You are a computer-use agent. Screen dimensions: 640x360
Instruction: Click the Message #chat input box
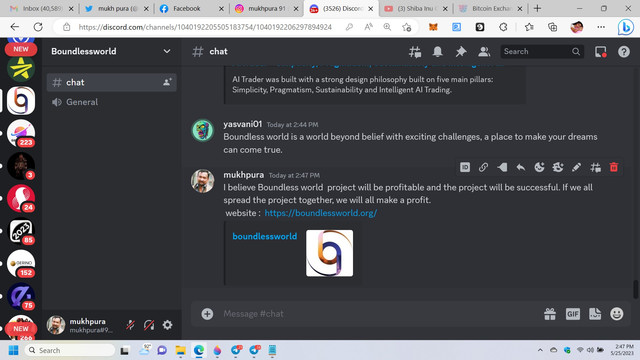[x=380, y=314]
